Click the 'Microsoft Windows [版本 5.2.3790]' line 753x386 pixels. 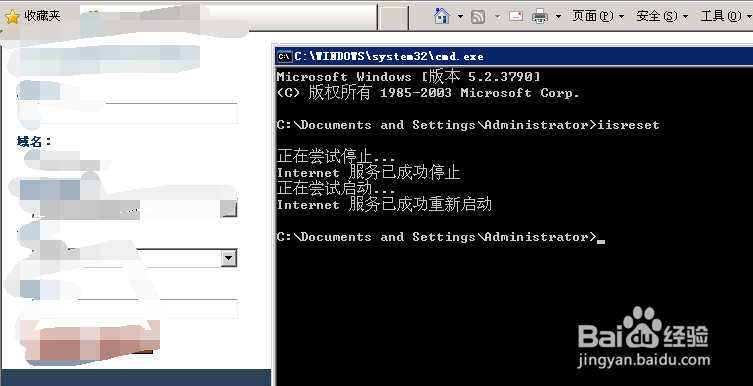pos(409,77)
